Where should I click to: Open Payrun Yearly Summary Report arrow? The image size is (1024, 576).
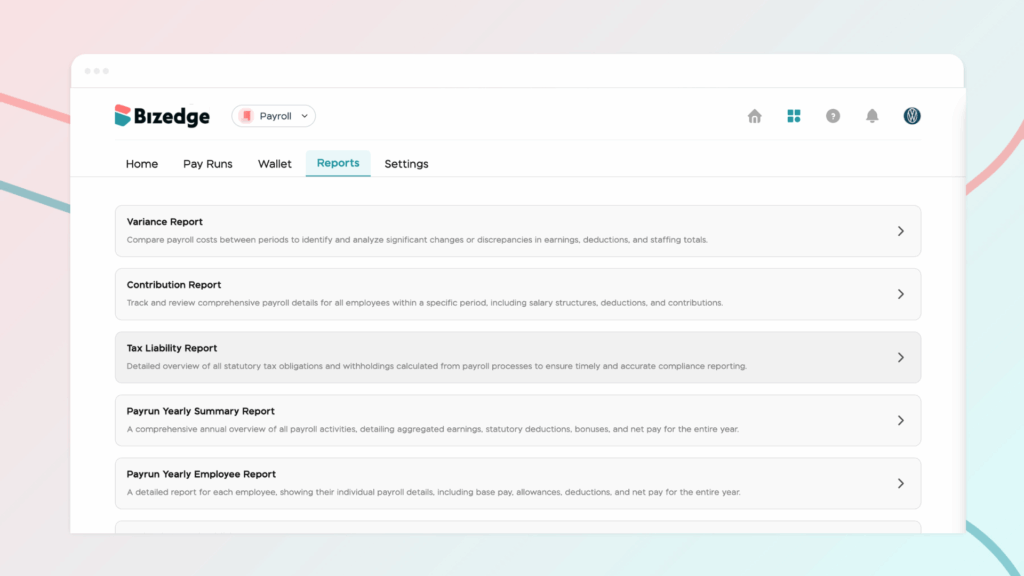coord(900,420)
